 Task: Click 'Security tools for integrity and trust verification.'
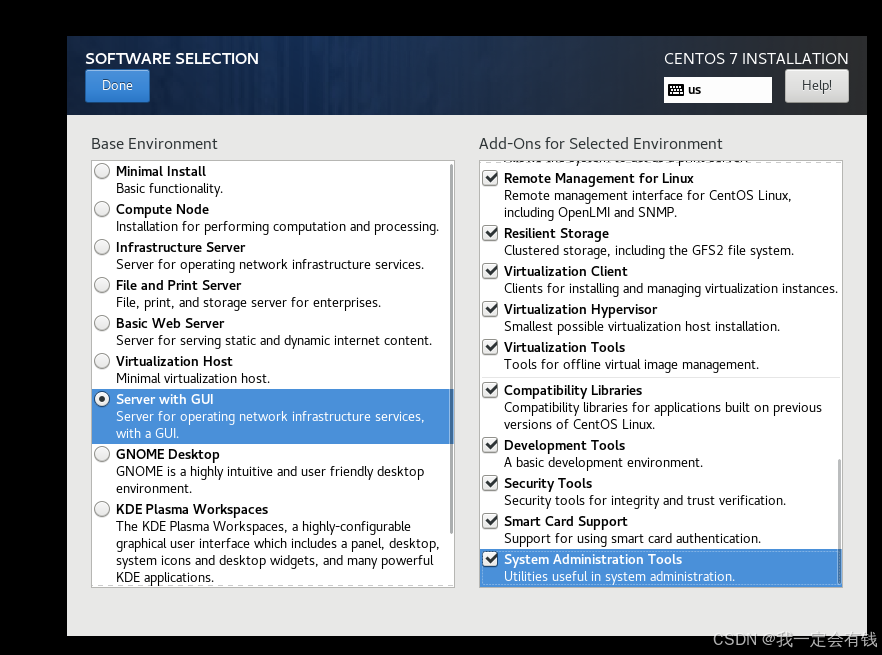[645, 501]
